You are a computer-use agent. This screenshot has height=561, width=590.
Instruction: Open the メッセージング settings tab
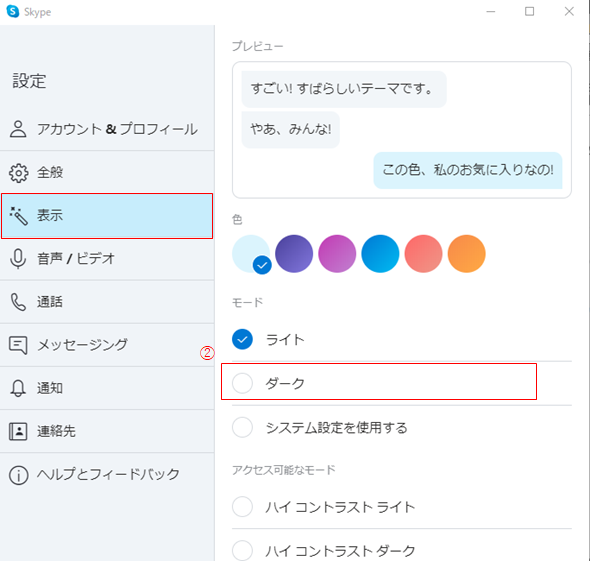(107, 345)
